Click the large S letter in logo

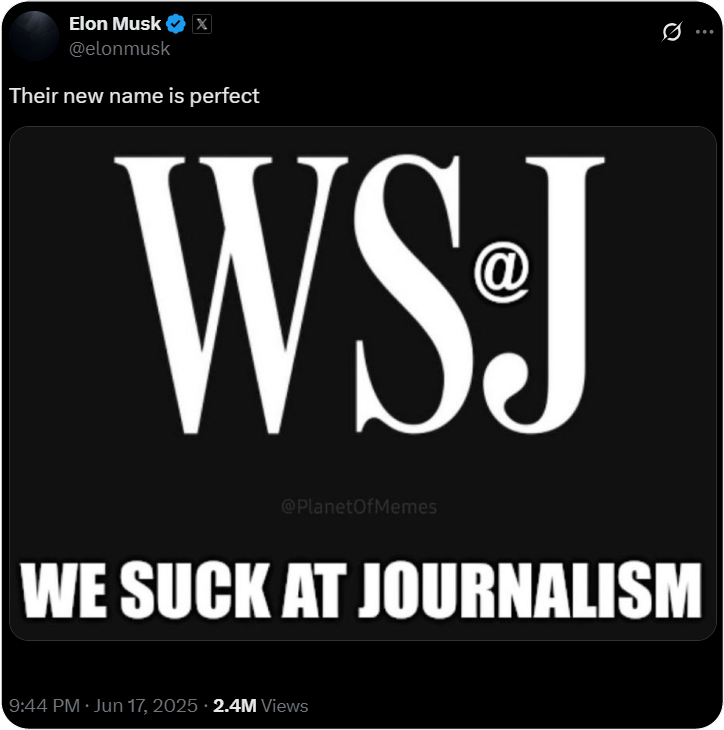coord(412,295)
